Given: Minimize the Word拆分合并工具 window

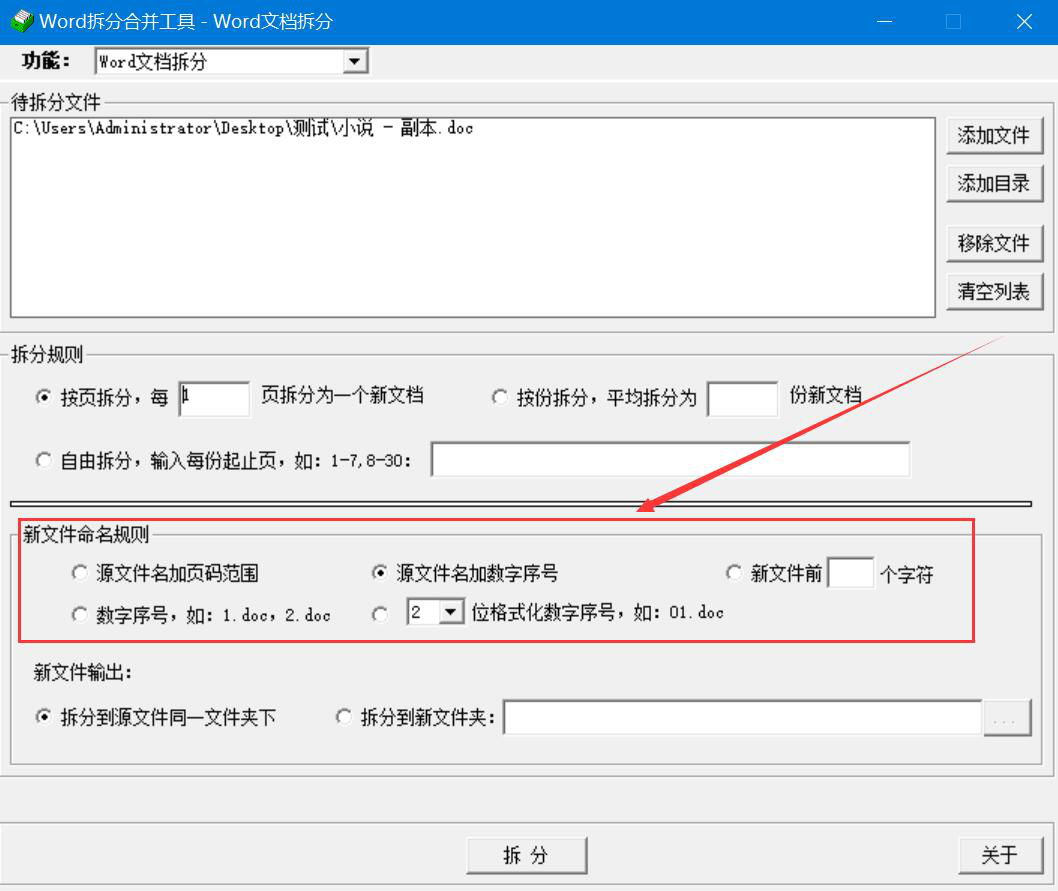Looking at the screenshot, I should point(885,22).
